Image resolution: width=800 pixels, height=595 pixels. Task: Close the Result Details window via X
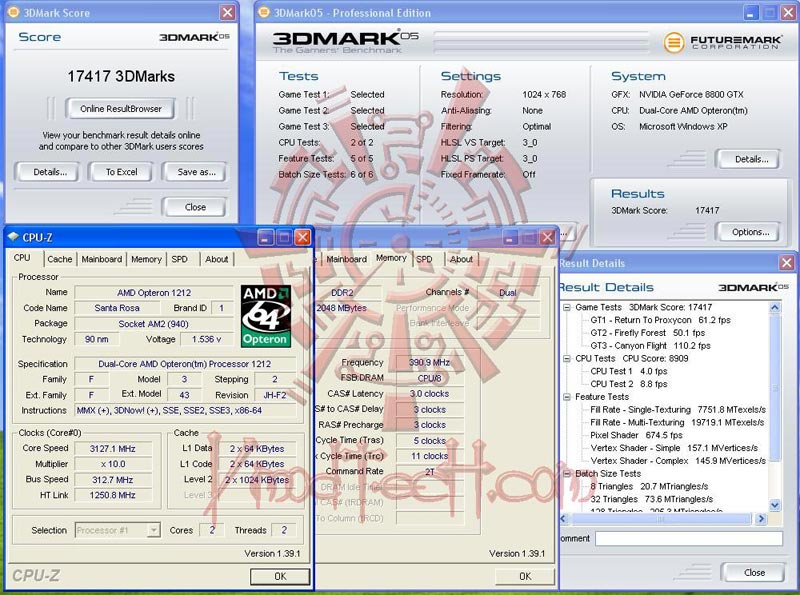pos(786,263)
